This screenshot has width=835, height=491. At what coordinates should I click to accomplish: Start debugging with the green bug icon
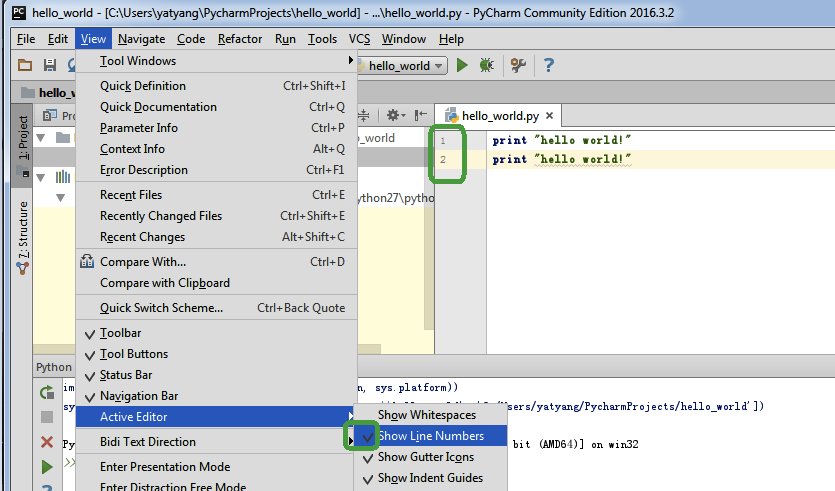[486, 66]
